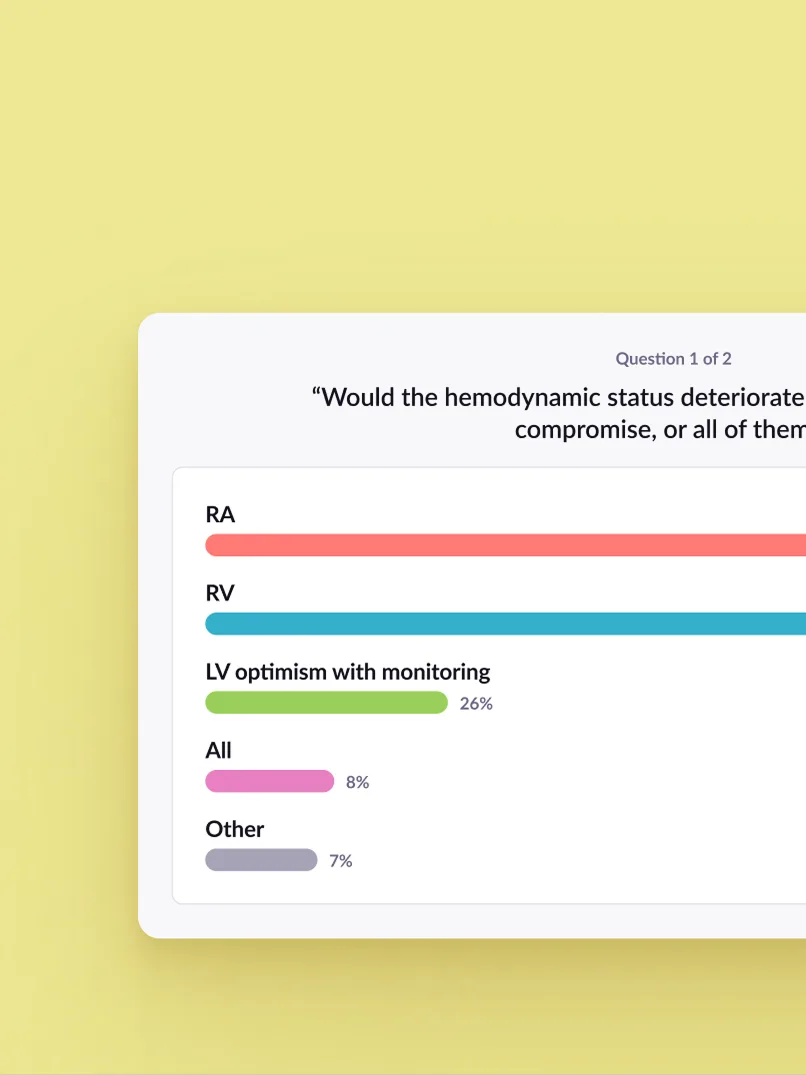The image size is (806, 1075).
Task: Click the 8% percentage value
Action: click(x=358, y=783)
